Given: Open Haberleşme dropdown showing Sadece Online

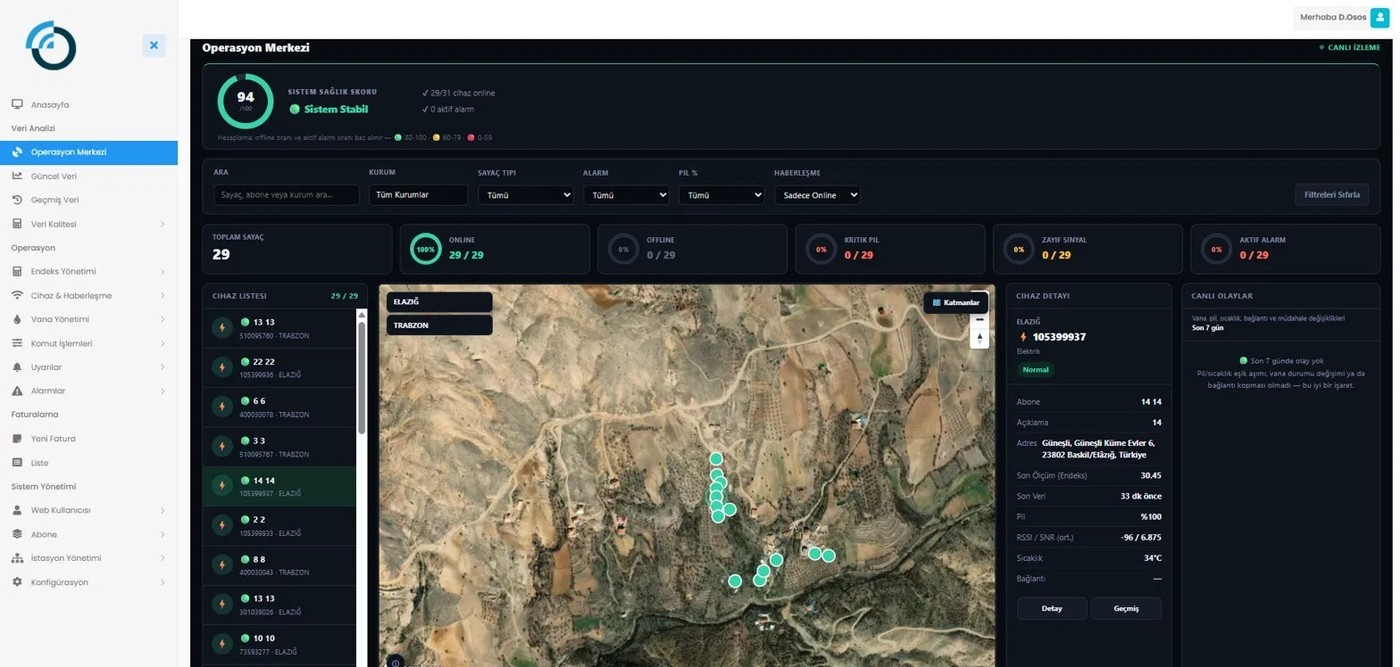Looking at the screenshot, I should click(x=817, y=195).
